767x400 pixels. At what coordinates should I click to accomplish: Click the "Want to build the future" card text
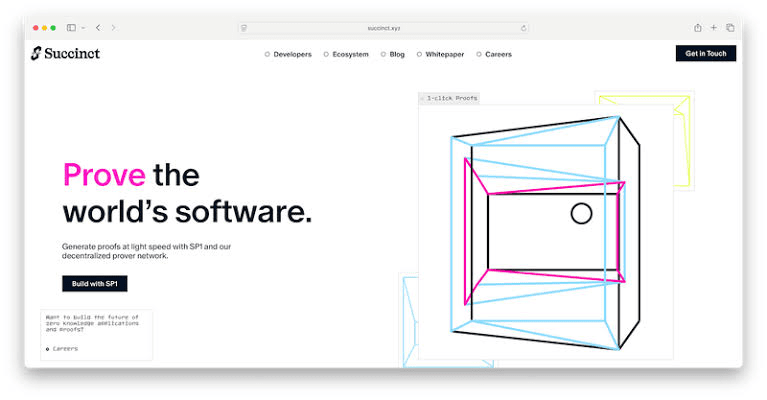point(92,323)
